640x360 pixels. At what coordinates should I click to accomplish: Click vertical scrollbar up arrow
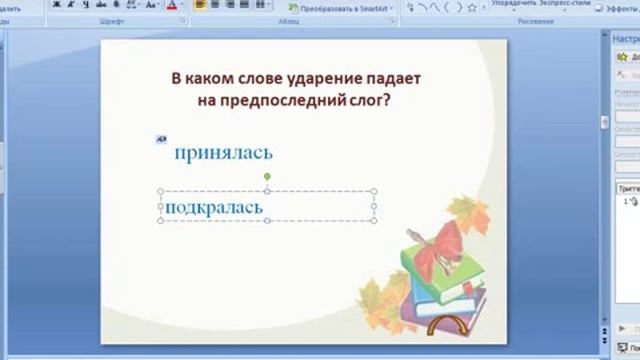pyautogui.click(x=605, y=36)
